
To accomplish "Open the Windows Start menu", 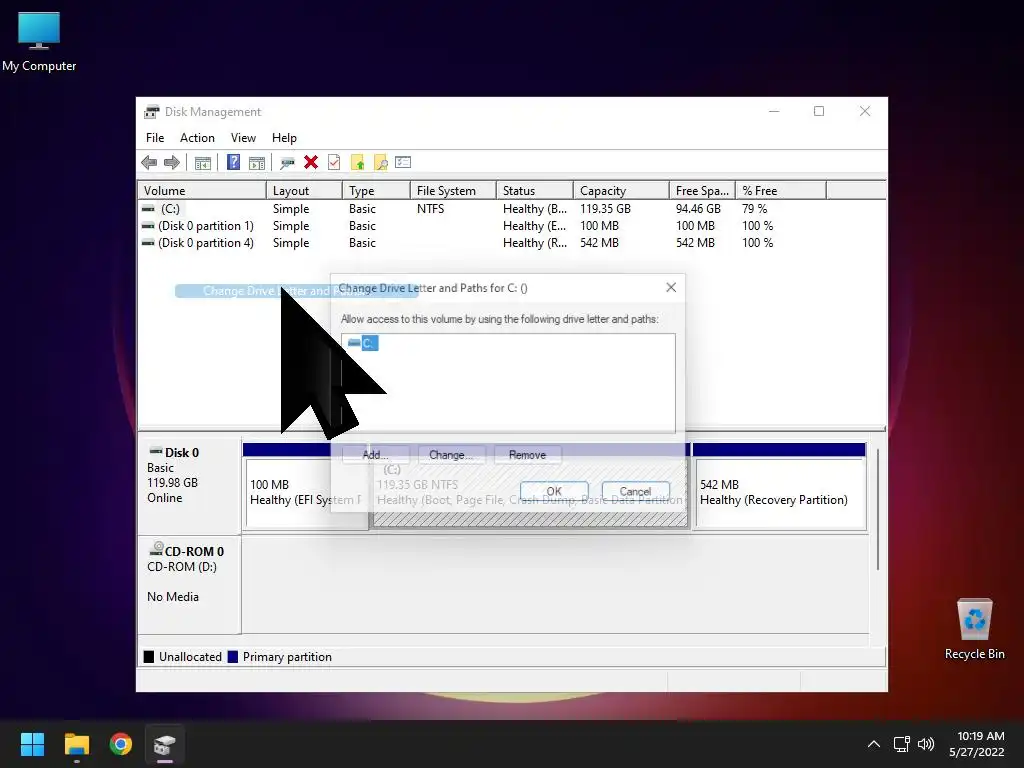I will click(x=32, y=744).
